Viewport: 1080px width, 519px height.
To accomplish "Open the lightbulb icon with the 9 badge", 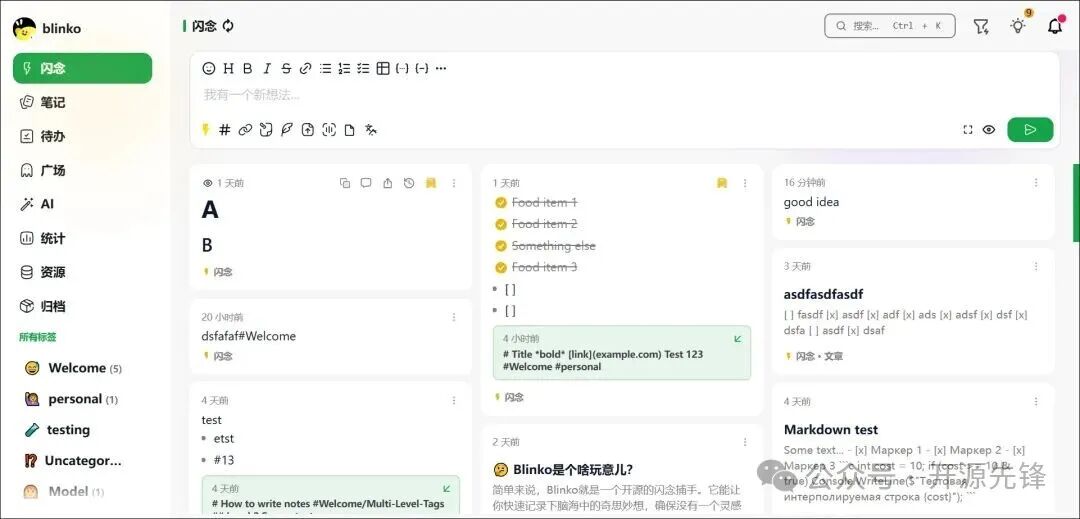I will coord(1017,26).
